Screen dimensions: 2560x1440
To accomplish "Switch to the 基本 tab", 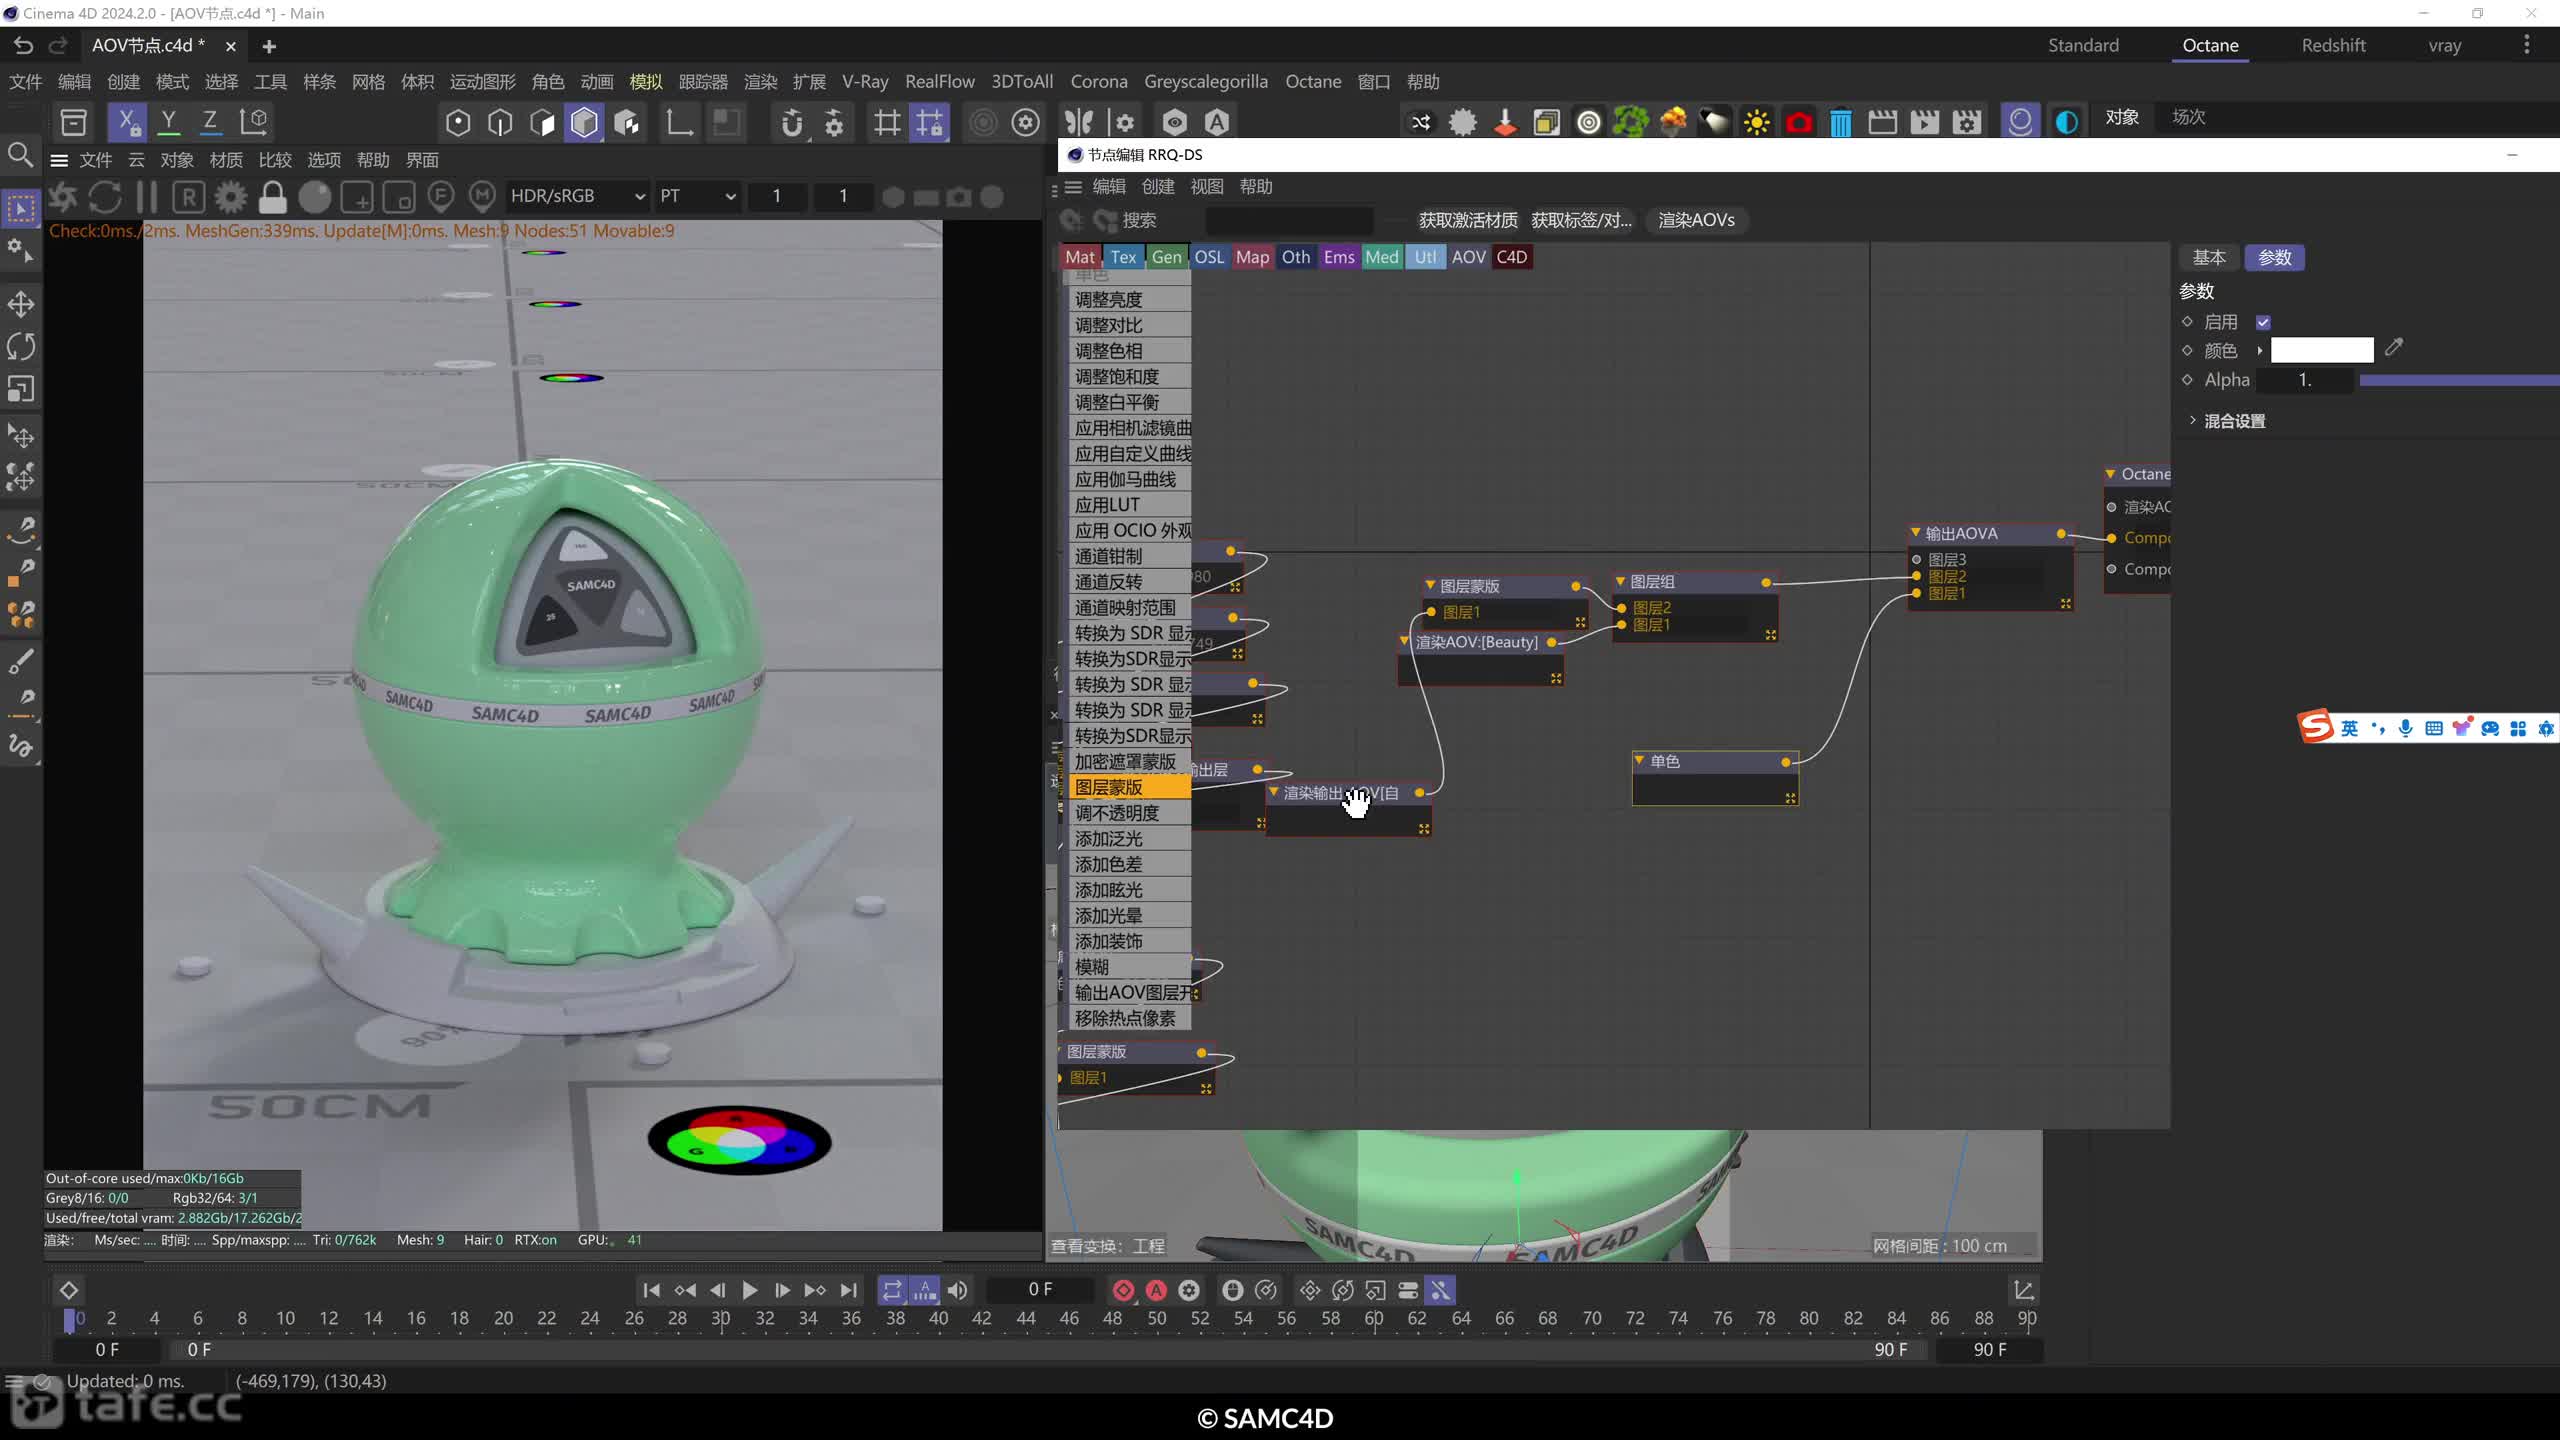I will point(2209,257).
